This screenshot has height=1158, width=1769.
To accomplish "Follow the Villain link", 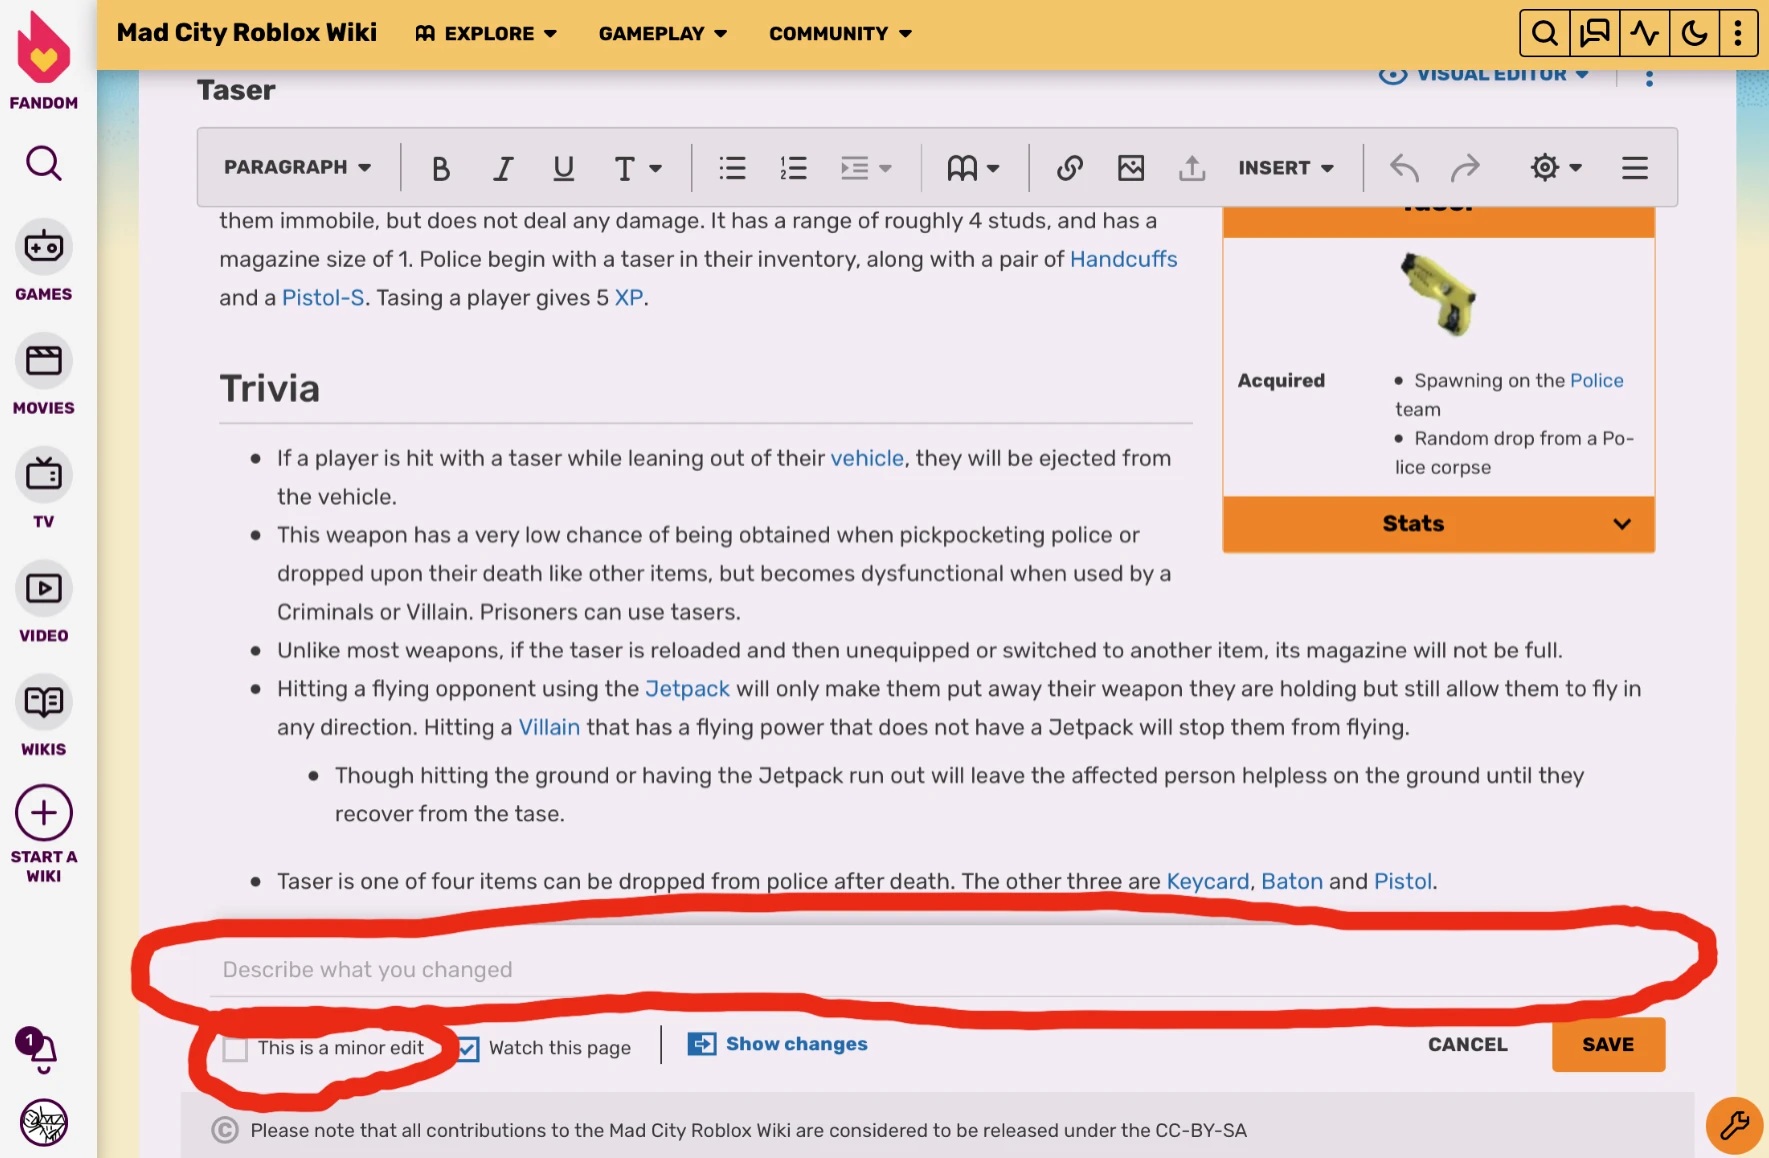I will [549, 727].
